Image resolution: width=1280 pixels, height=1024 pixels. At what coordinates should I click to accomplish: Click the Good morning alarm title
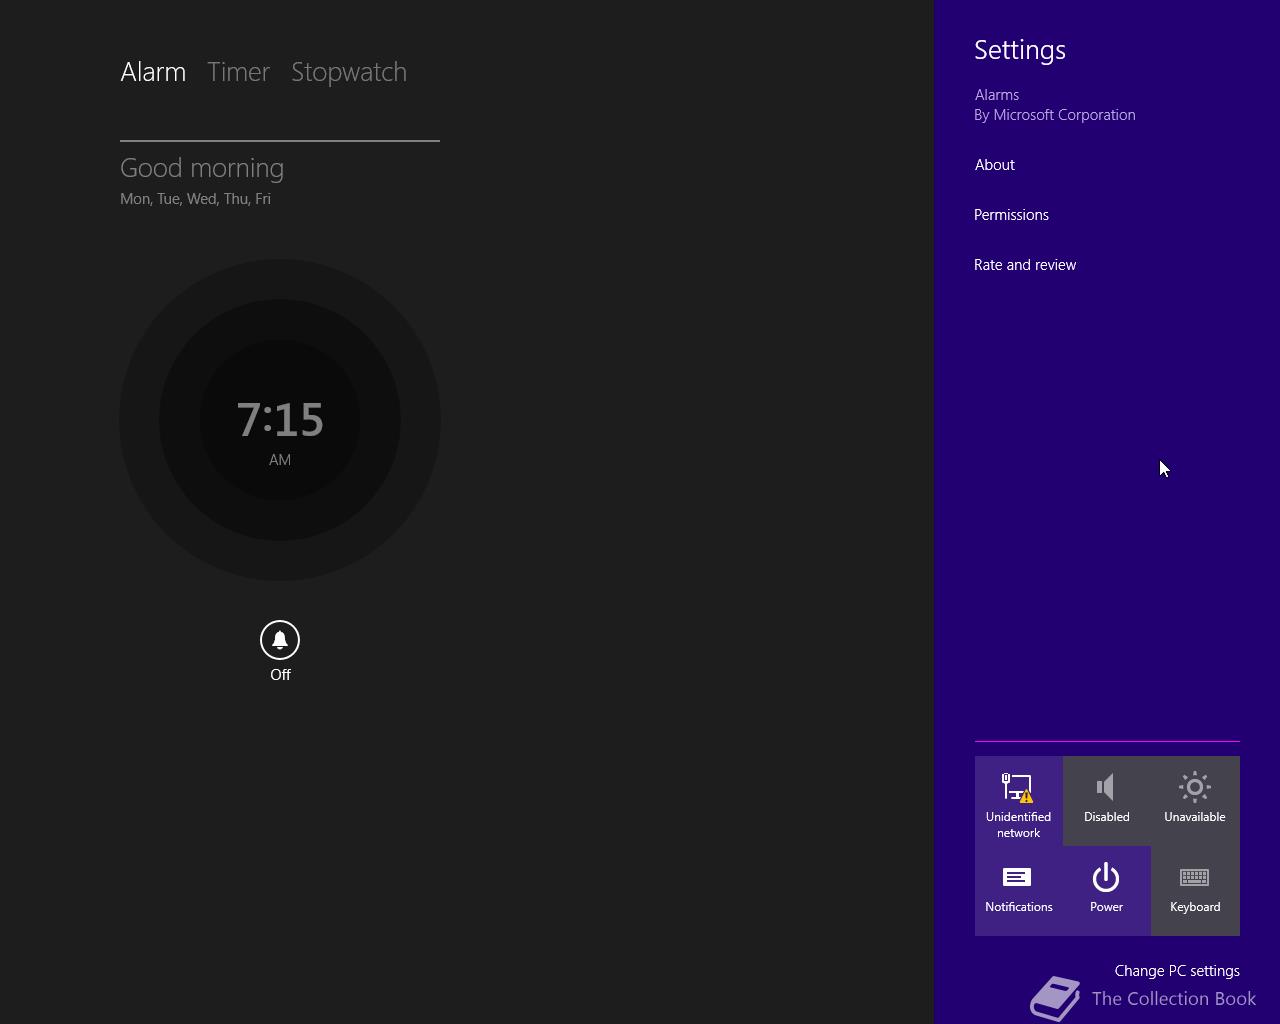[x=202, y=168]
